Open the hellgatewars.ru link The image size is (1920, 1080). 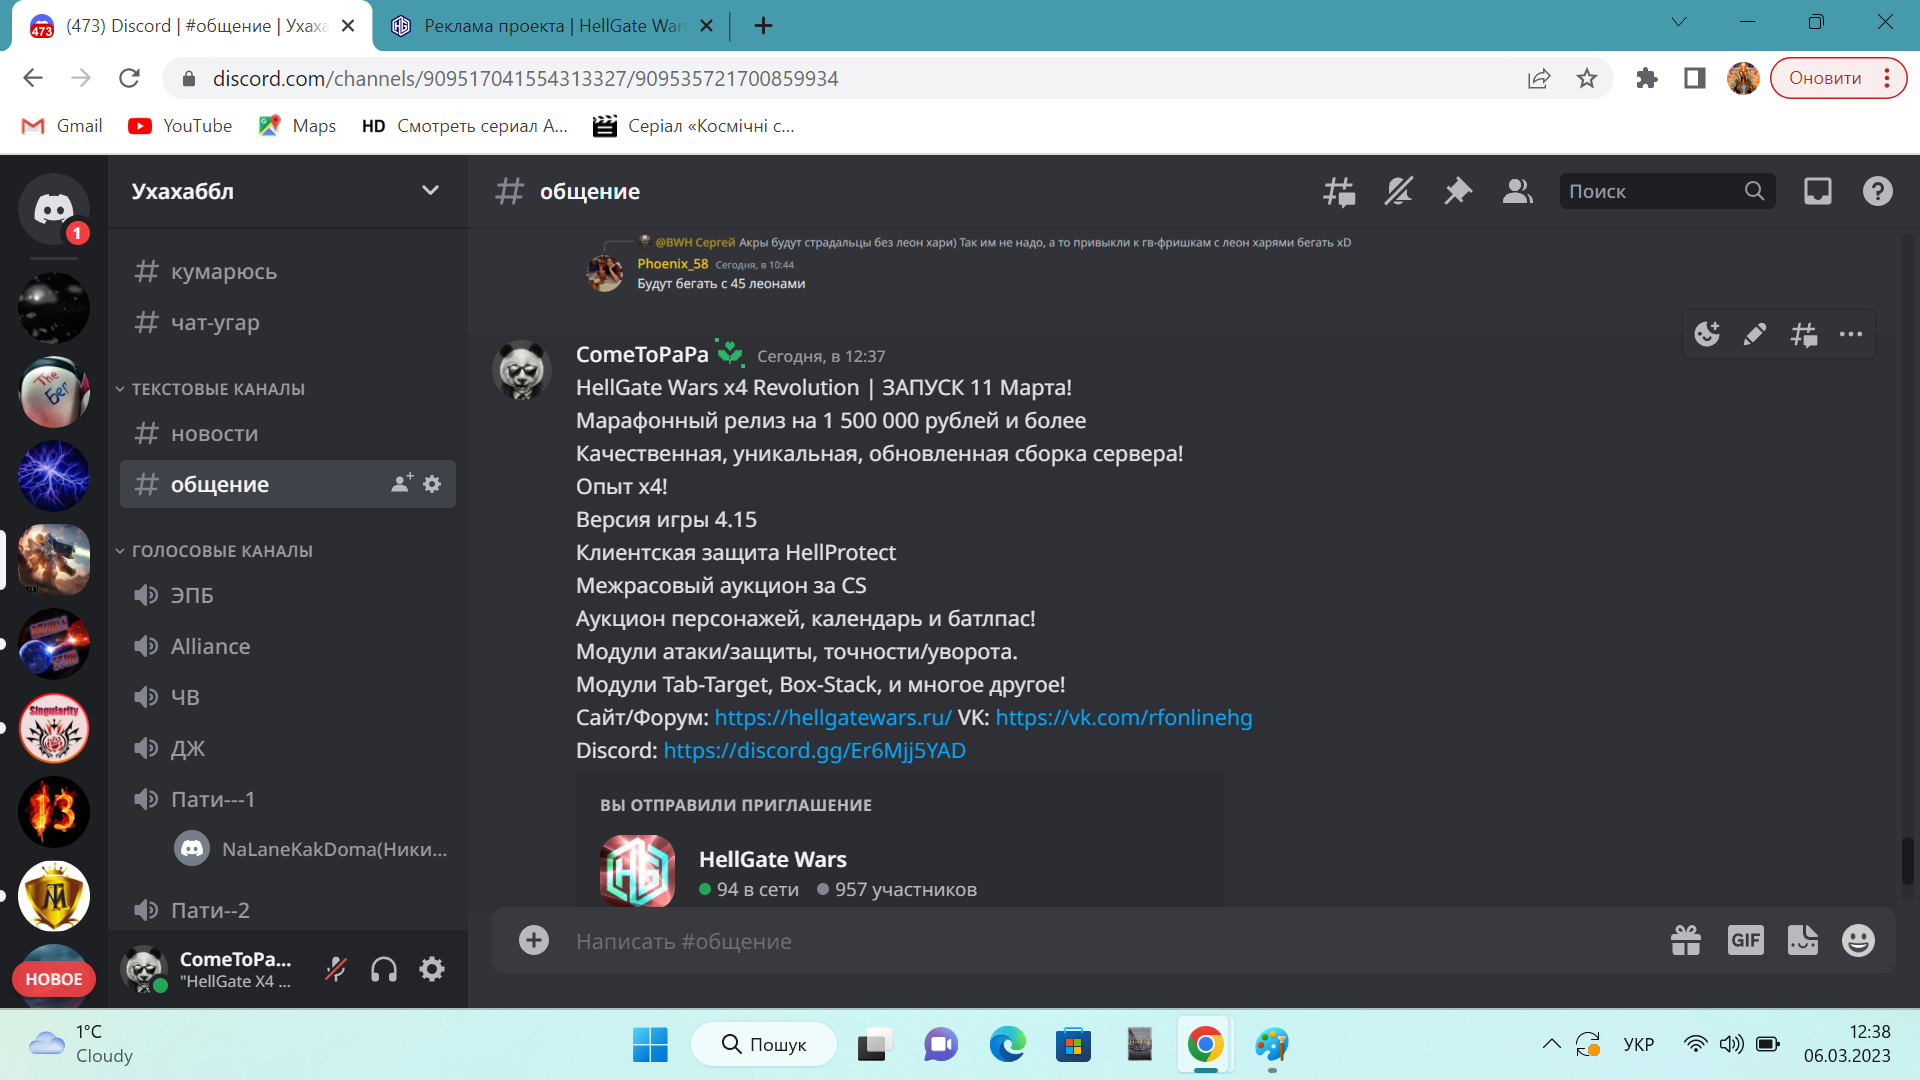tap(833, 717)
